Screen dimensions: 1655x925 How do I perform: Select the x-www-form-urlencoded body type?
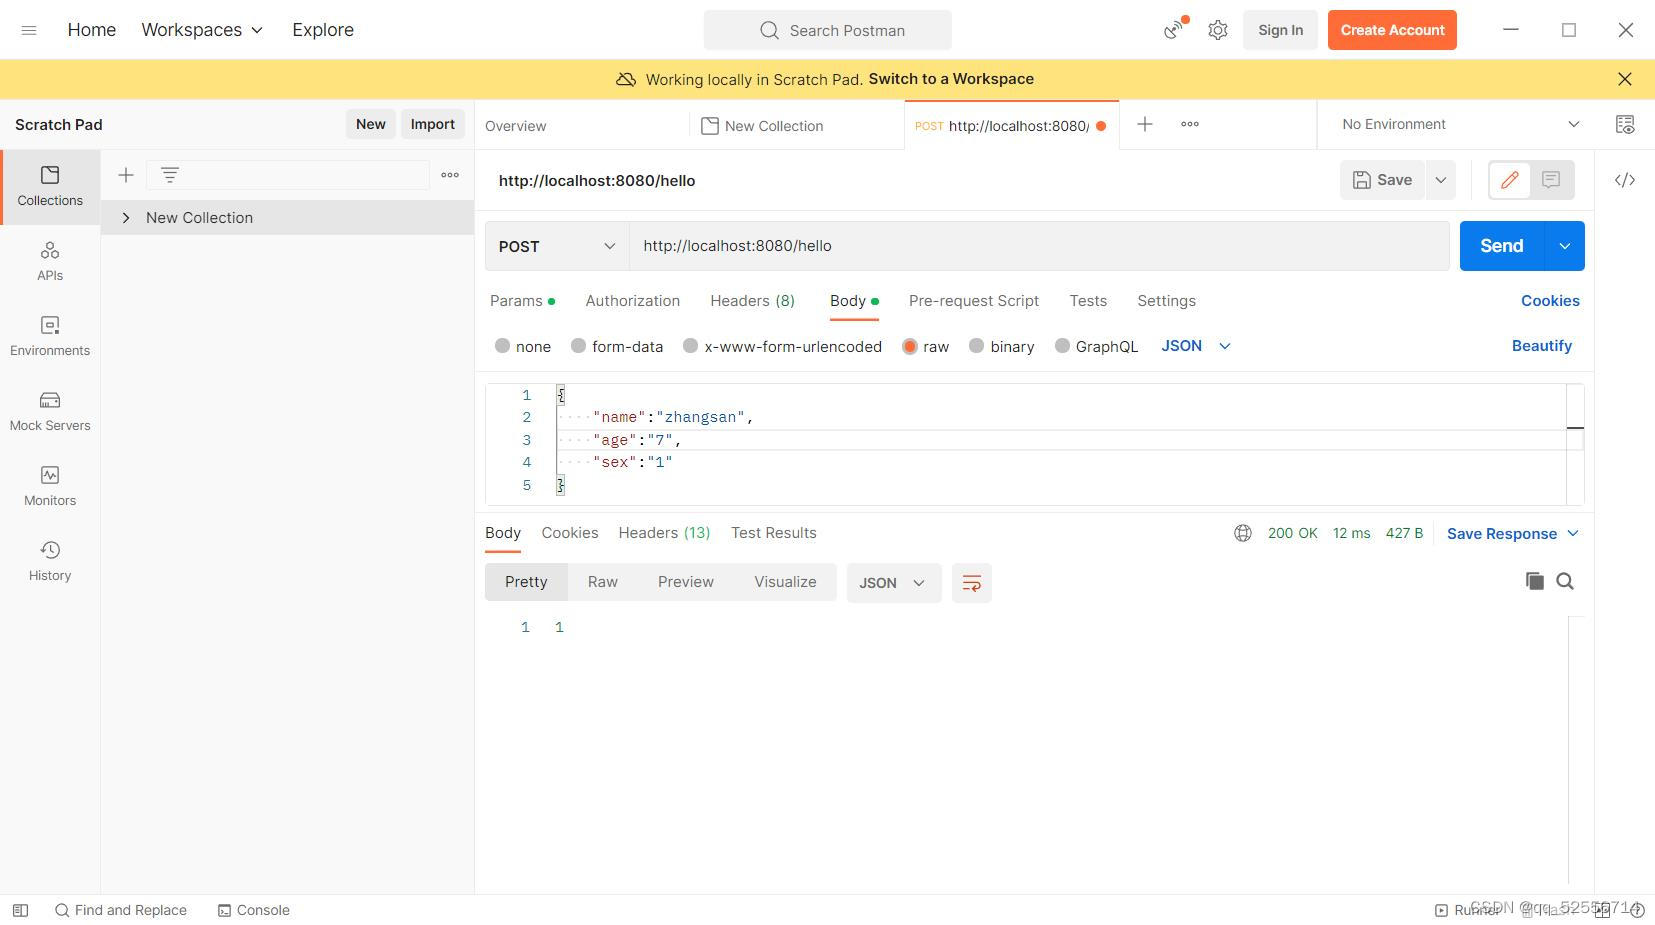pyautogui.click(x=690, y=346)
